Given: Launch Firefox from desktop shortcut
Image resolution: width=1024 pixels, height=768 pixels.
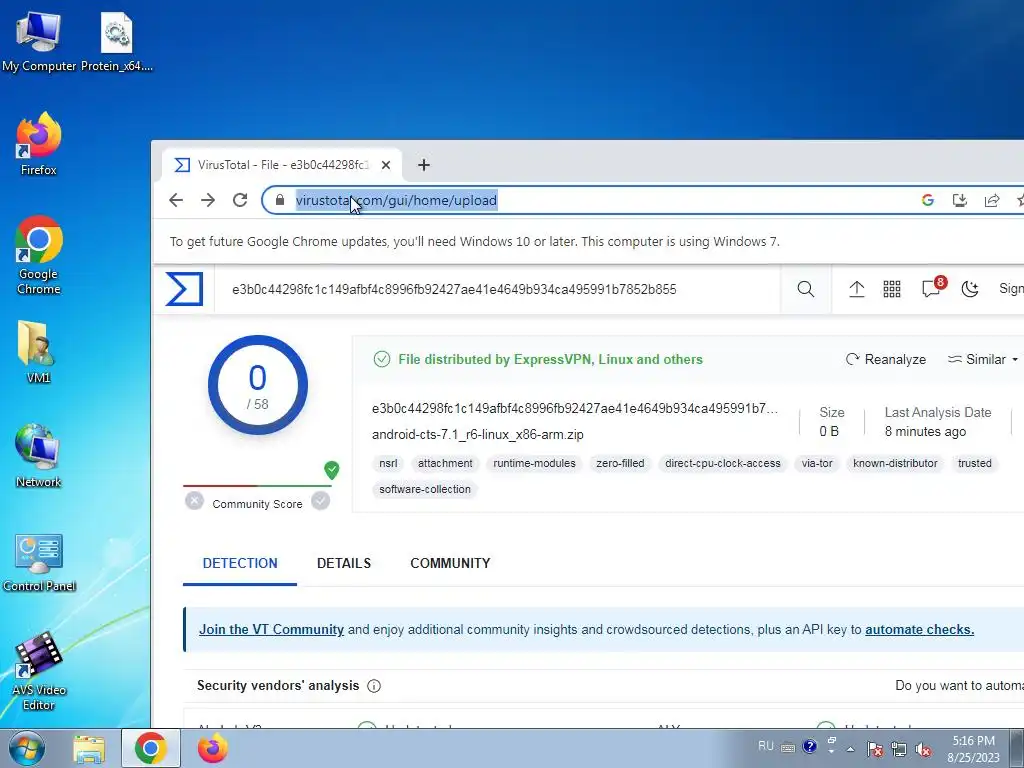Looking at the screenshot, I should [x=39, y=144].
